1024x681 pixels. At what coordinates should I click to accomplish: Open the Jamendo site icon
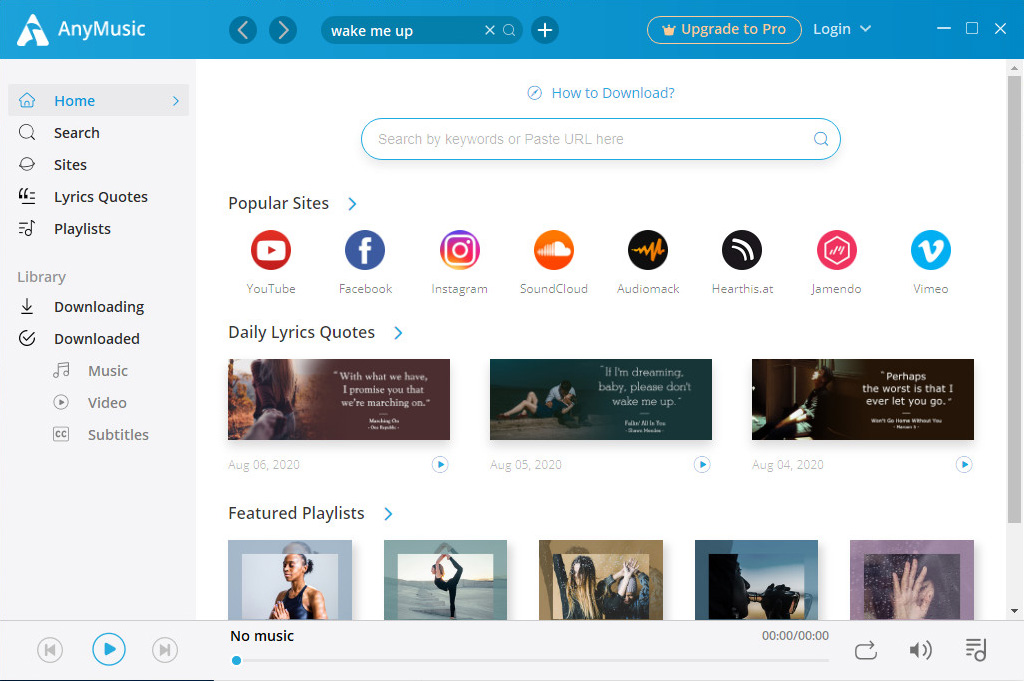pos(837,250)
